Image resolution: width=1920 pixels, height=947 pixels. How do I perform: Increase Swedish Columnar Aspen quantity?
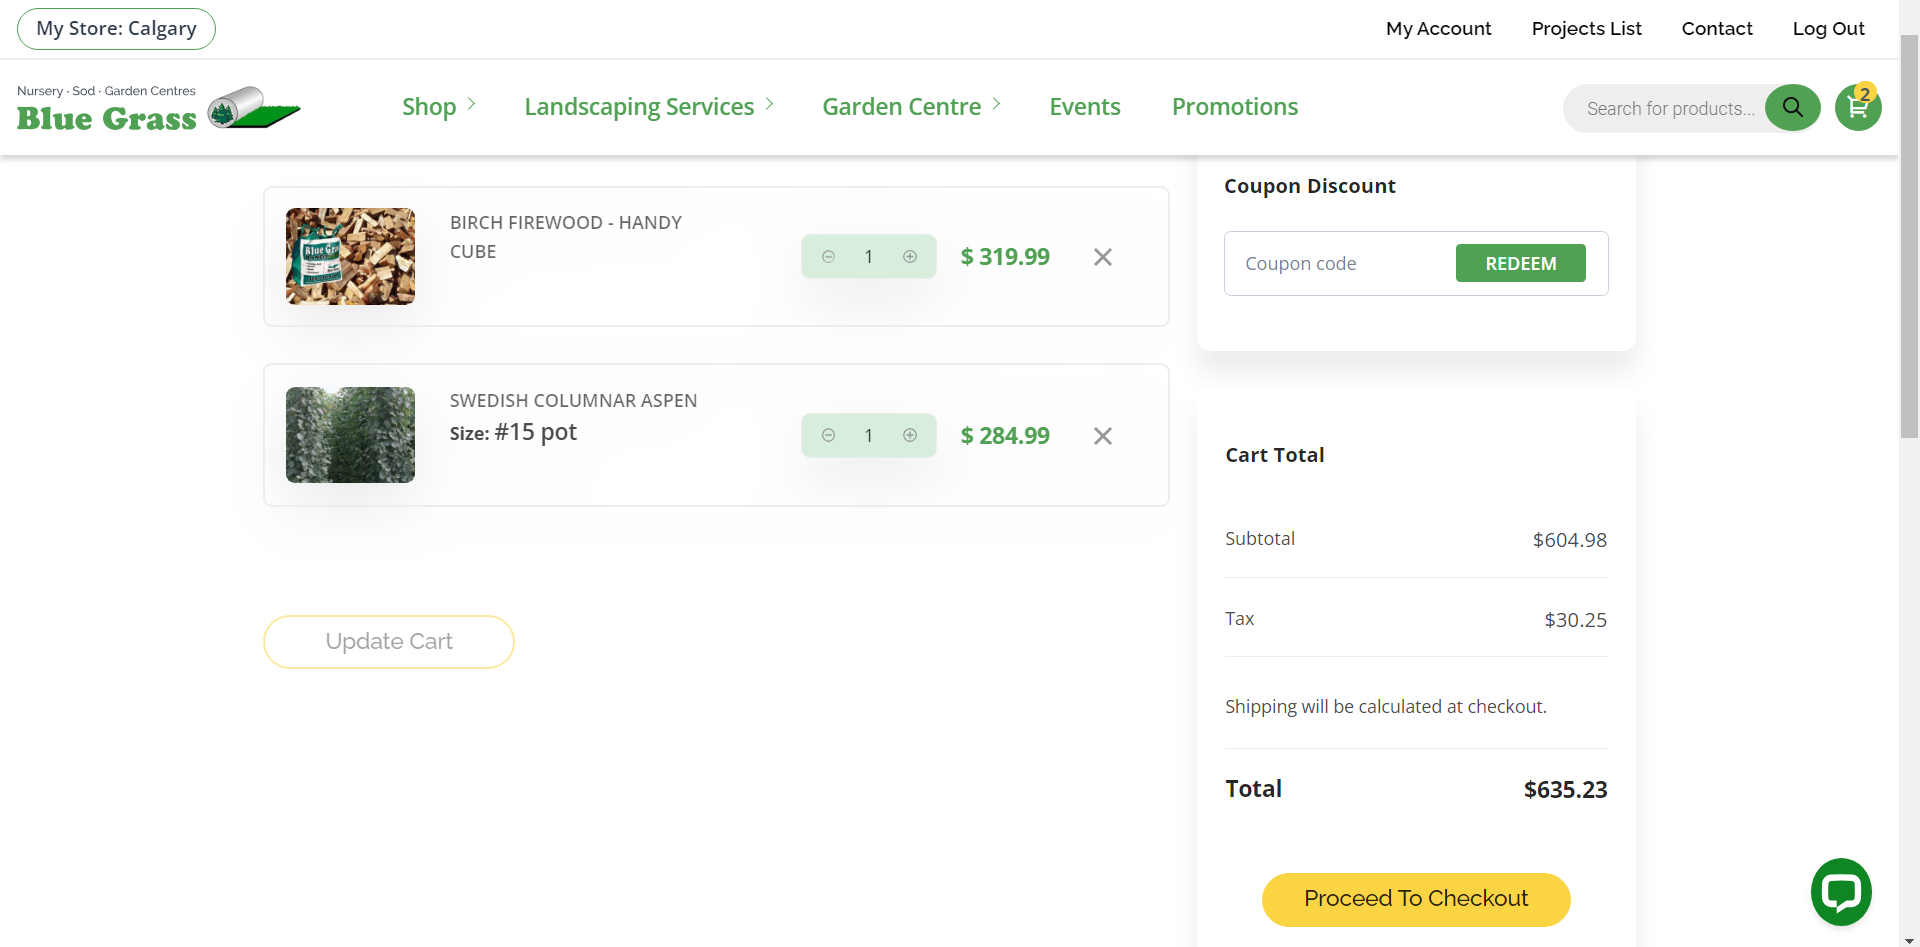point(910,435)
